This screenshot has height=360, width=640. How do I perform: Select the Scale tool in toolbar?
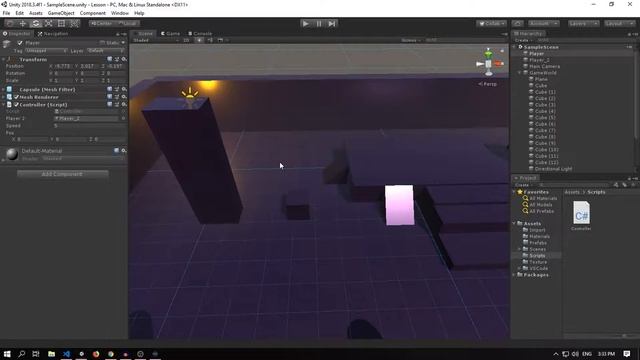point(49,24)
